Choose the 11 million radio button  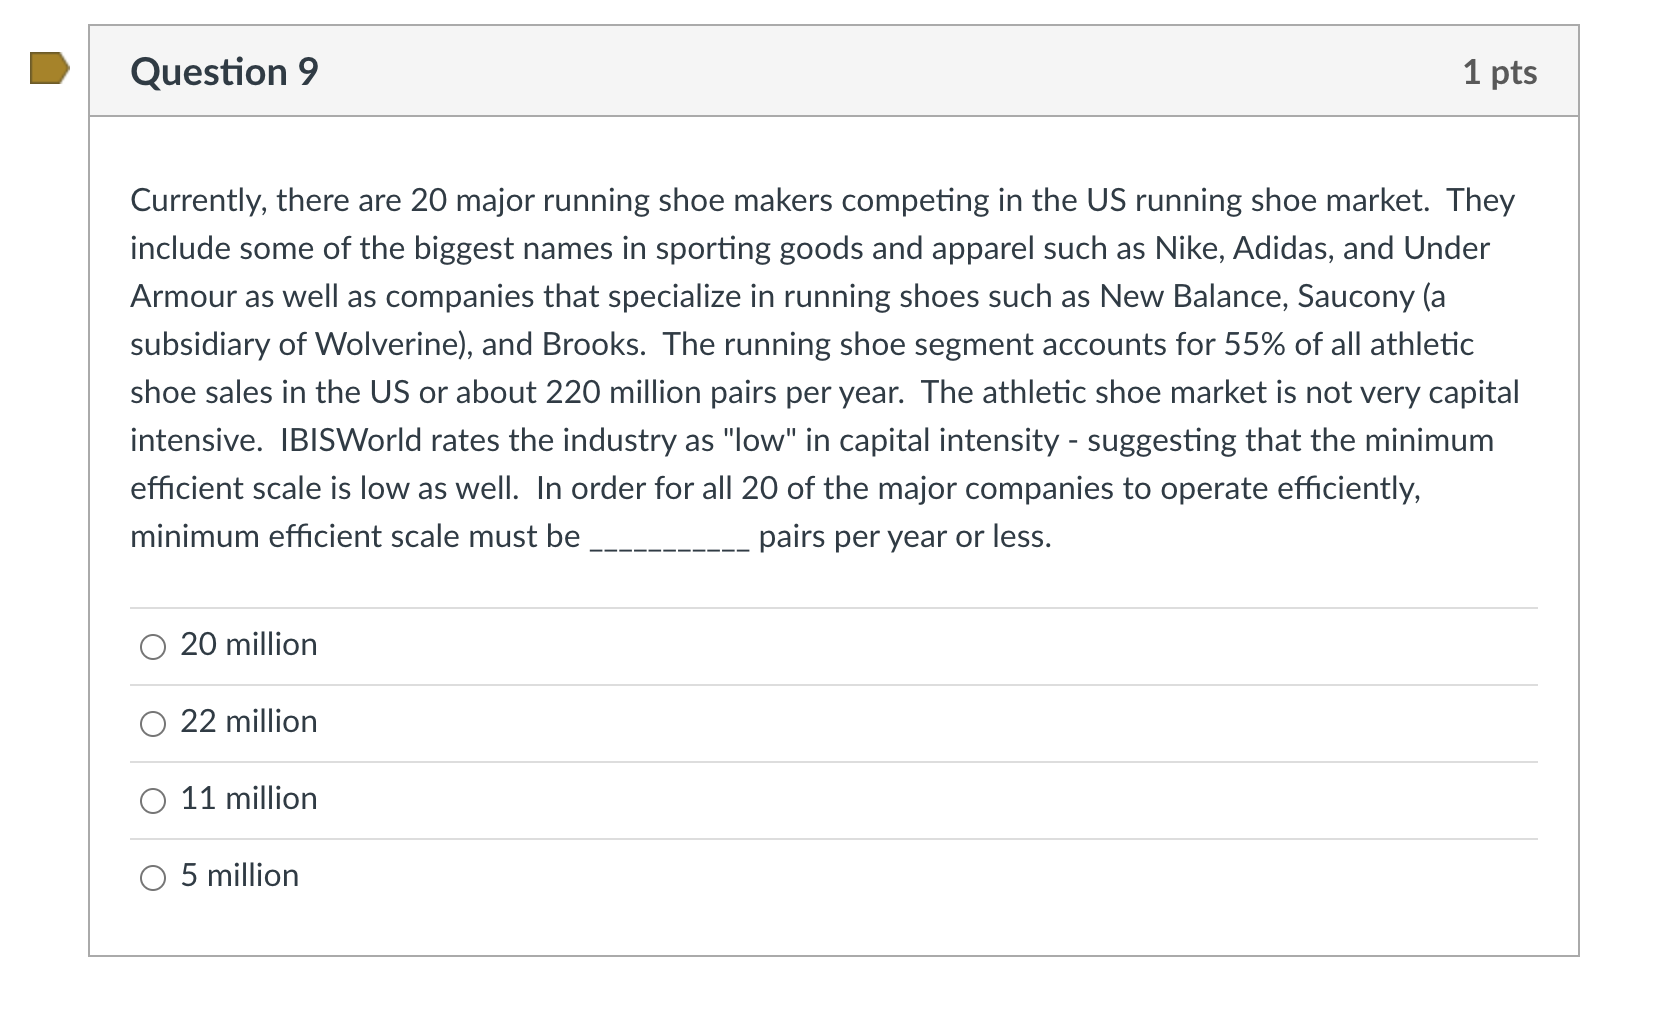(152, 799)
